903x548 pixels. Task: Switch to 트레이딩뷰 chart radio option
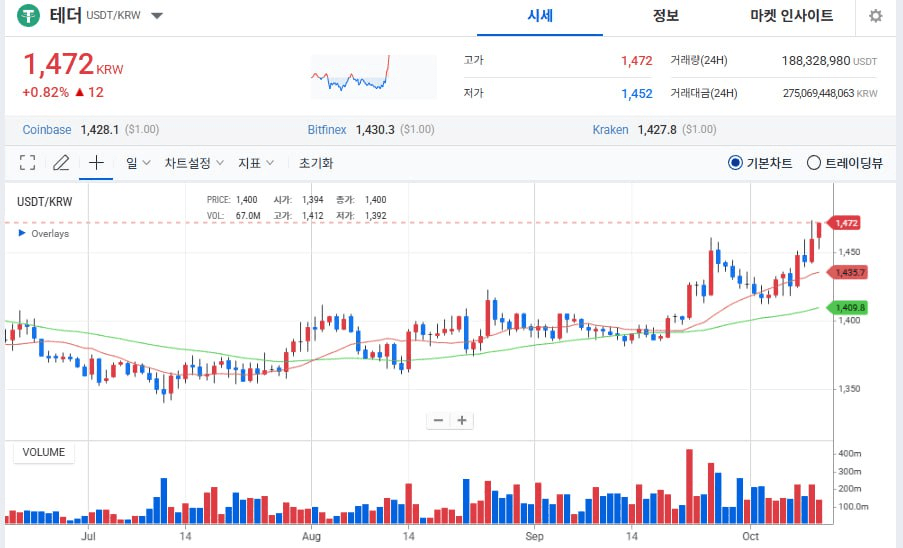click(x=814, y=163)
